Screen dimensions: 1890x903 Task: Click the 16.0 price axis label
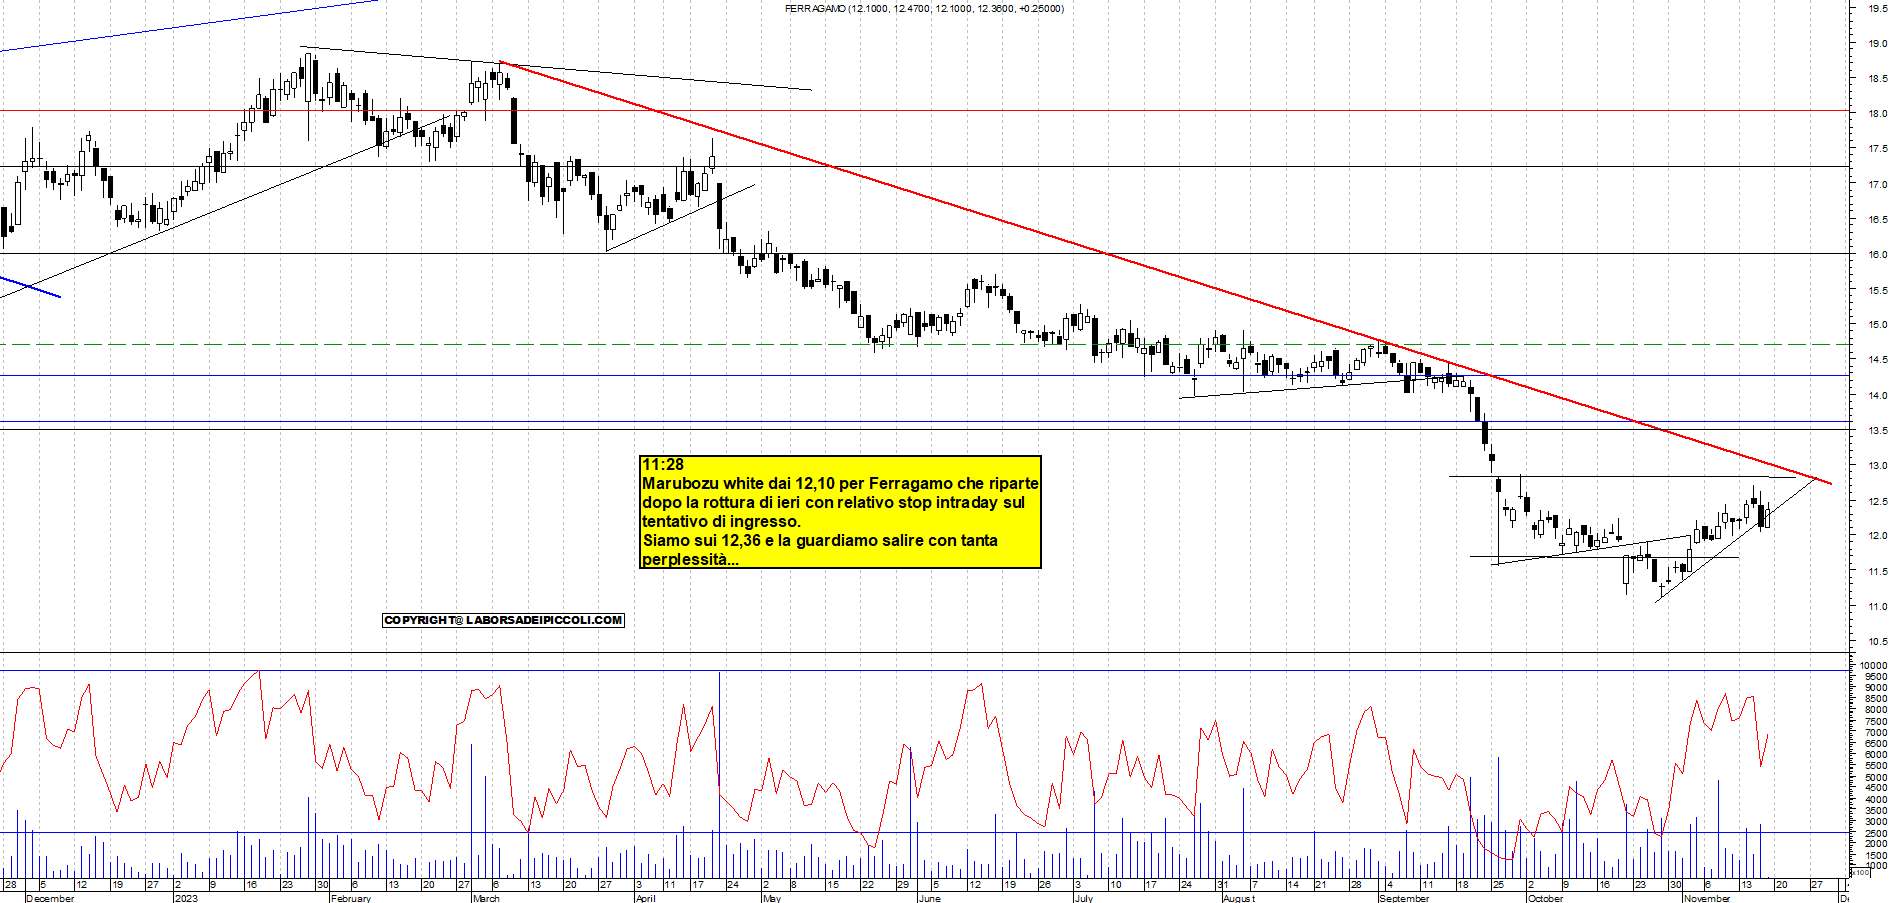pos(1877,254)
